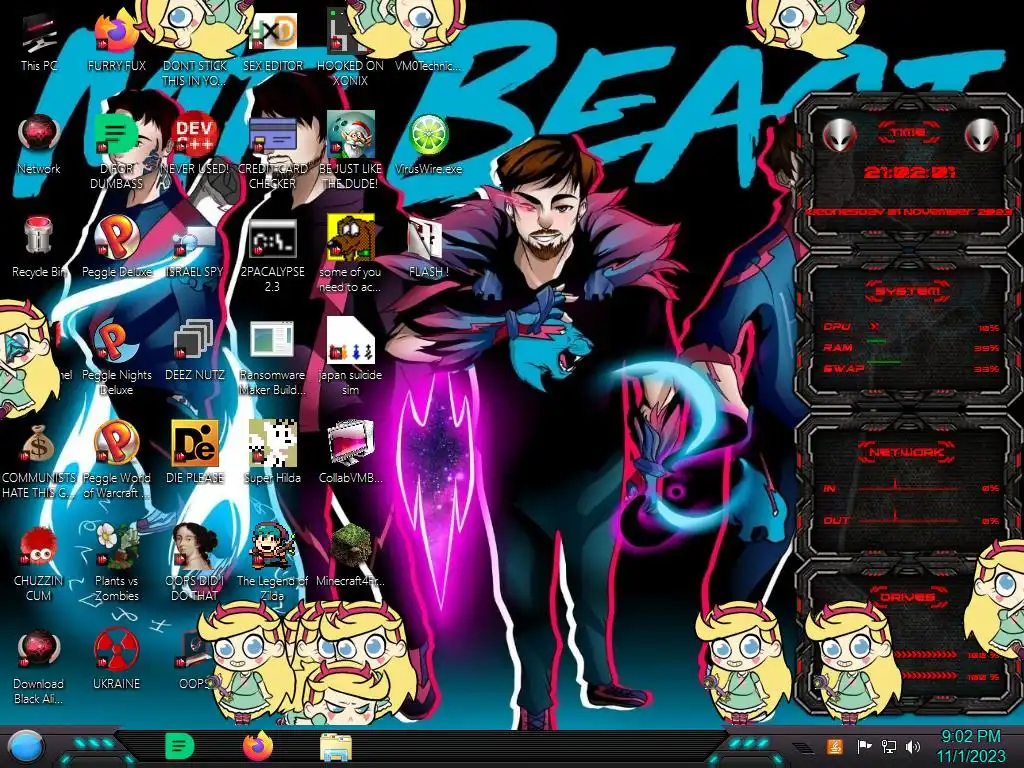The image size is (1024, 768).
Task: Click the NETWORK header in the widget
Action: tap(907, 452)
